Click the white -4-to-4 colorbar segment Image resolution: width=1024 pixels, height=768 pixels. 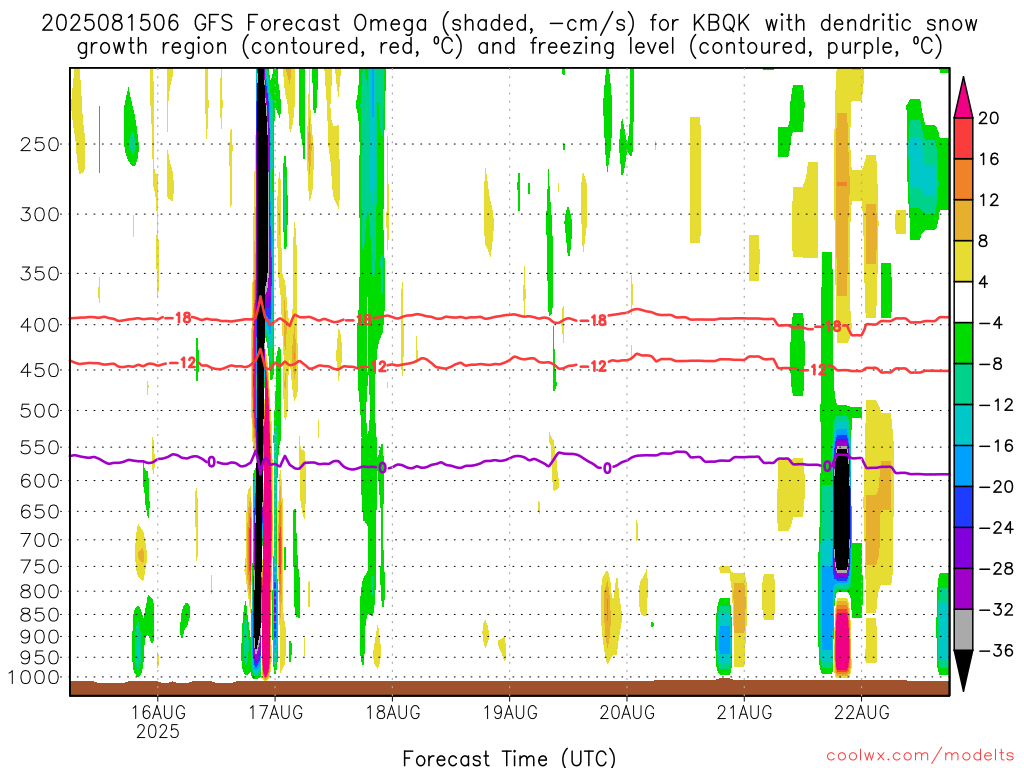click(x=963, y=302)
